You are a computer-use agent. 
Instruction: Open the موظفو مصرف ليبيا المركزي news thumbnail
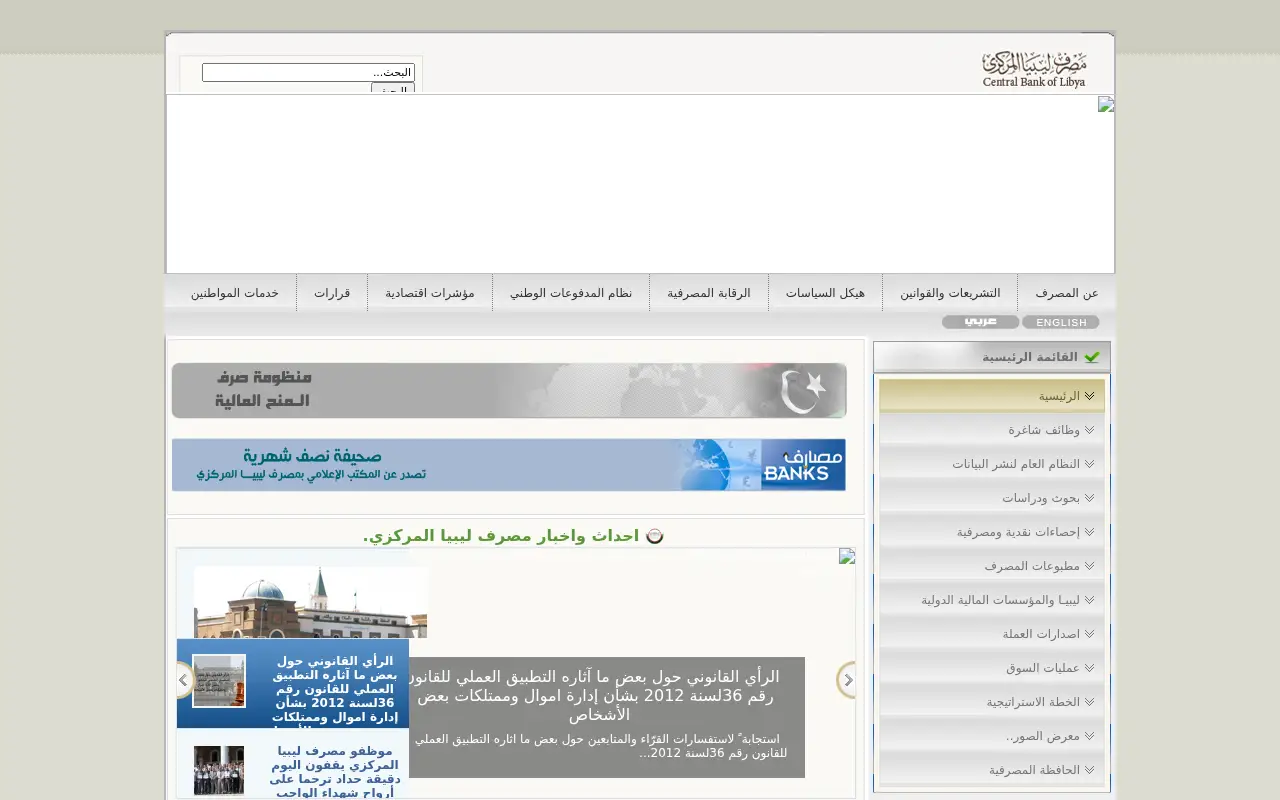219,770
